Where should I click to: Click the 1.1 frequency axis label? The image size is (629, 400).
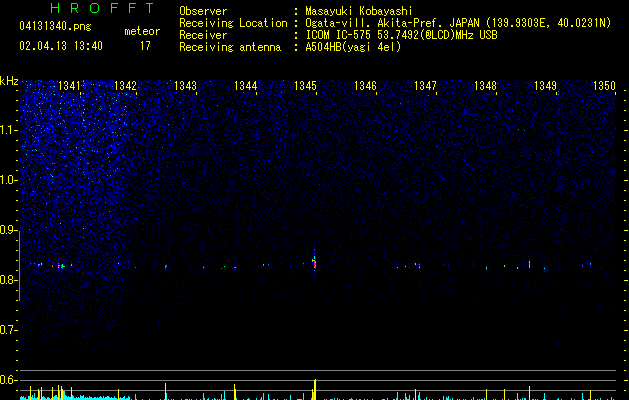pyautogui.click(x=8, y=130)
